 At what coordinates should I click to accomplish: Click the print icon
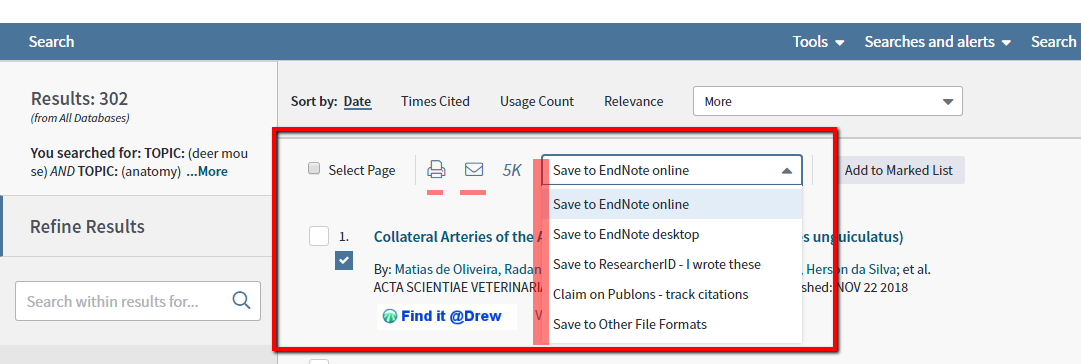click(436, 170)
